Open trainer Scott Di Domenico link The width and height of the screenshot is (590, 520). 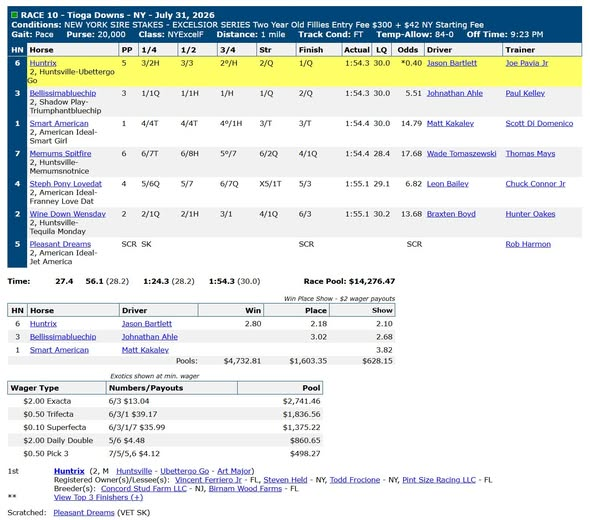[539, 123]
